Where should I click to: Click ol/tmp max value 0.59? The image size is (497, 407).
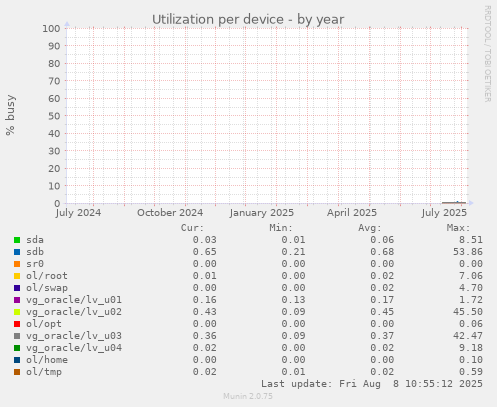point(471,372)
